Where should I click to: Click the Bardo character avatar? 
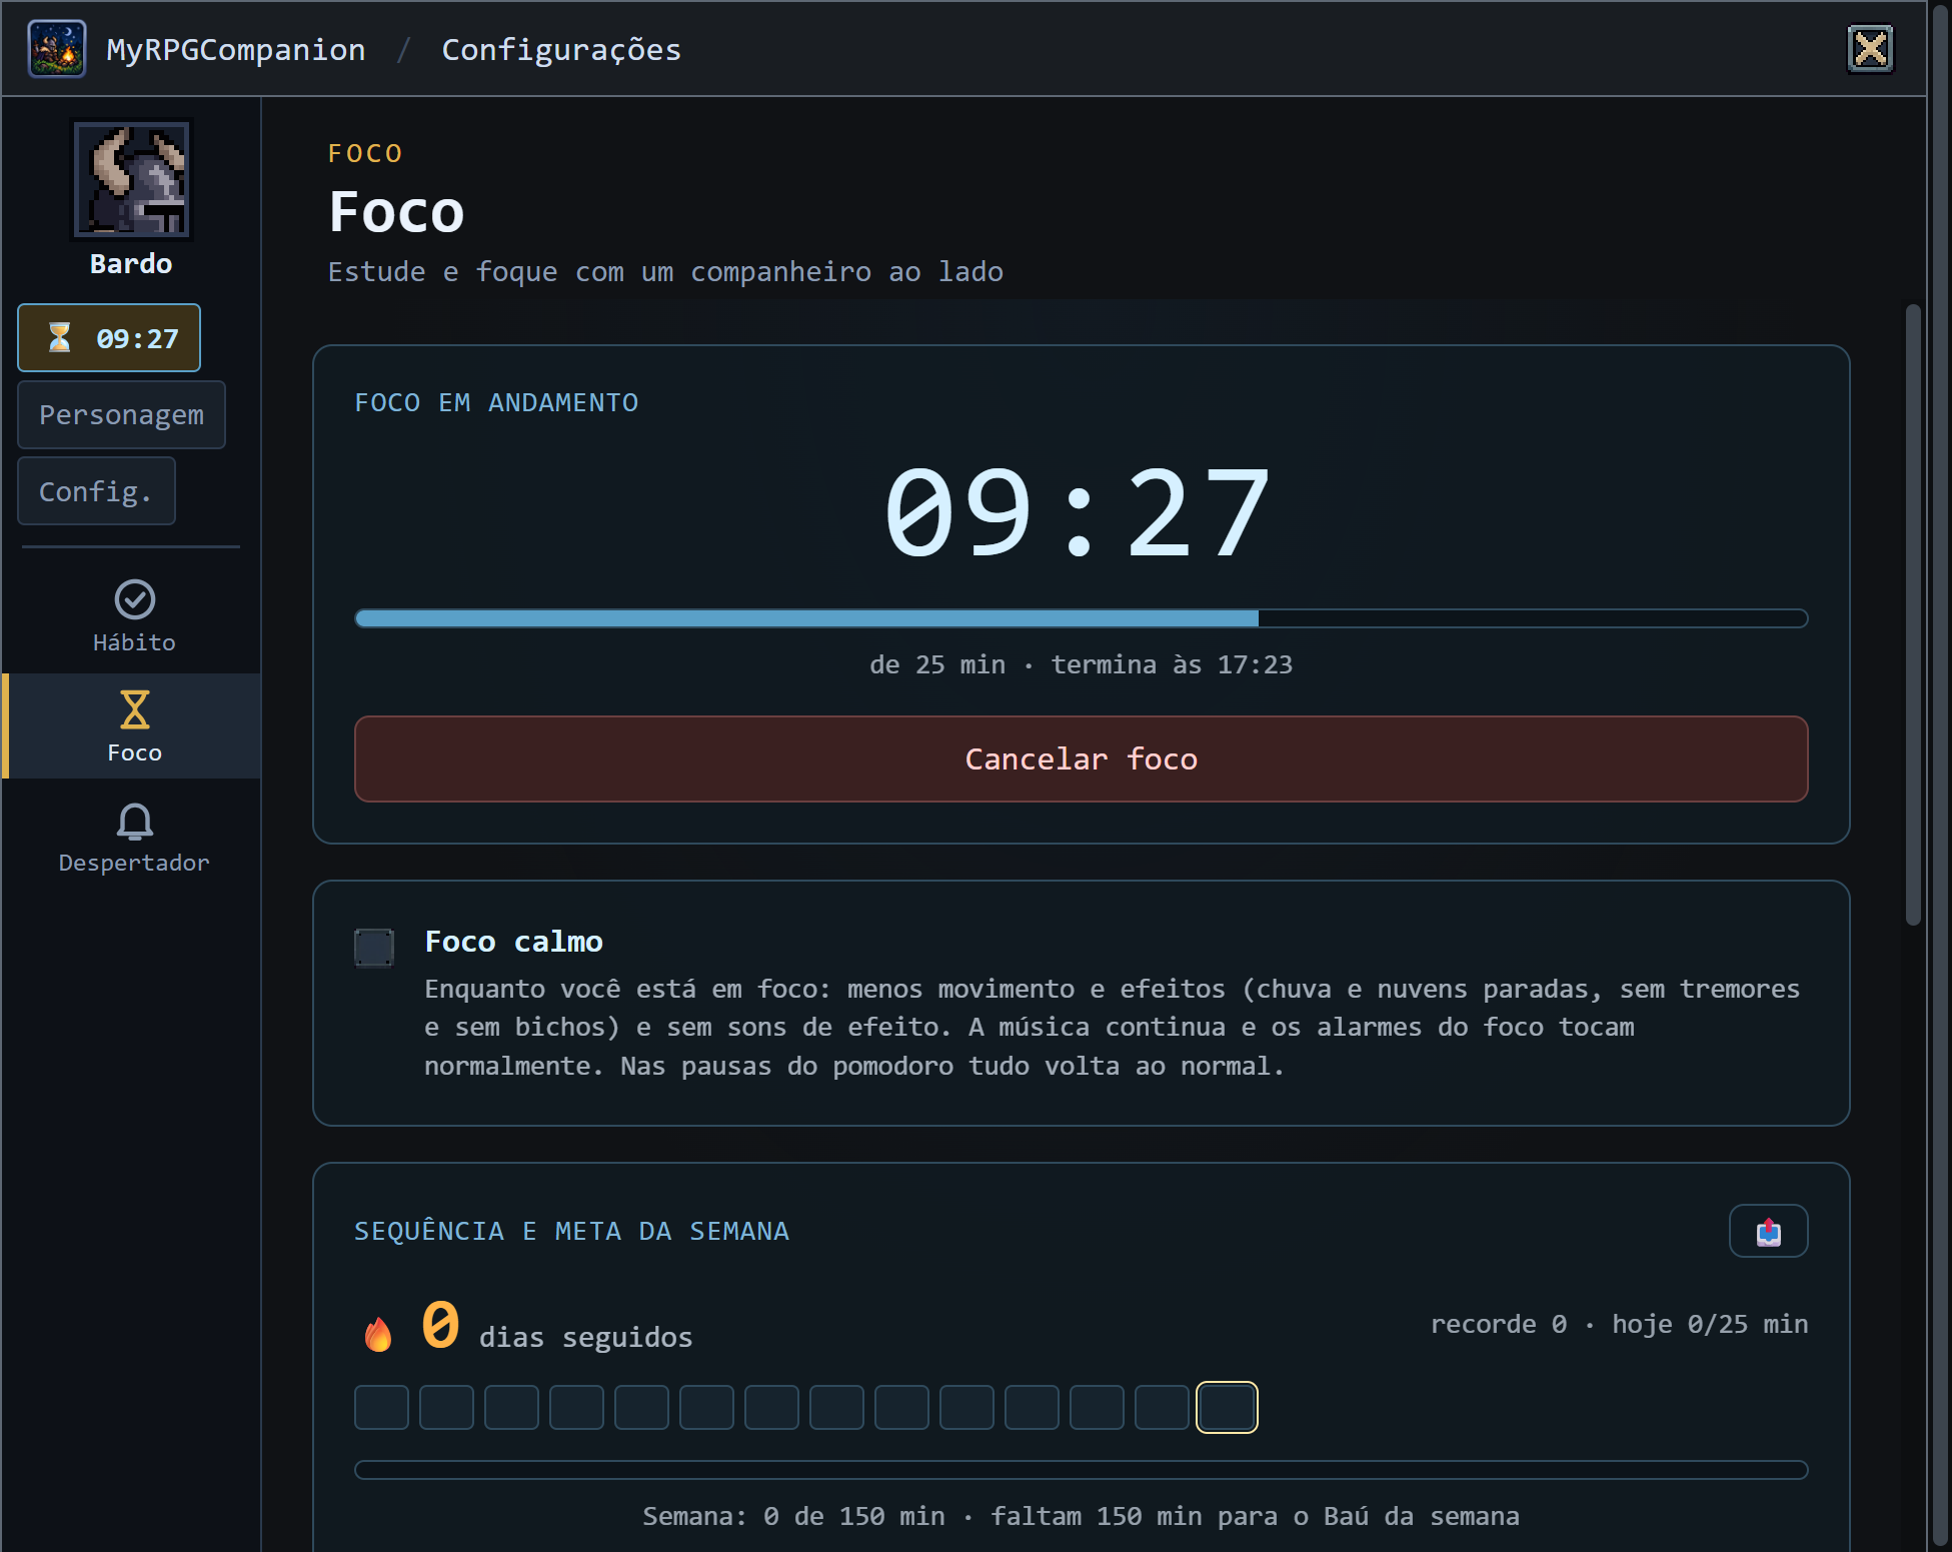131,180
